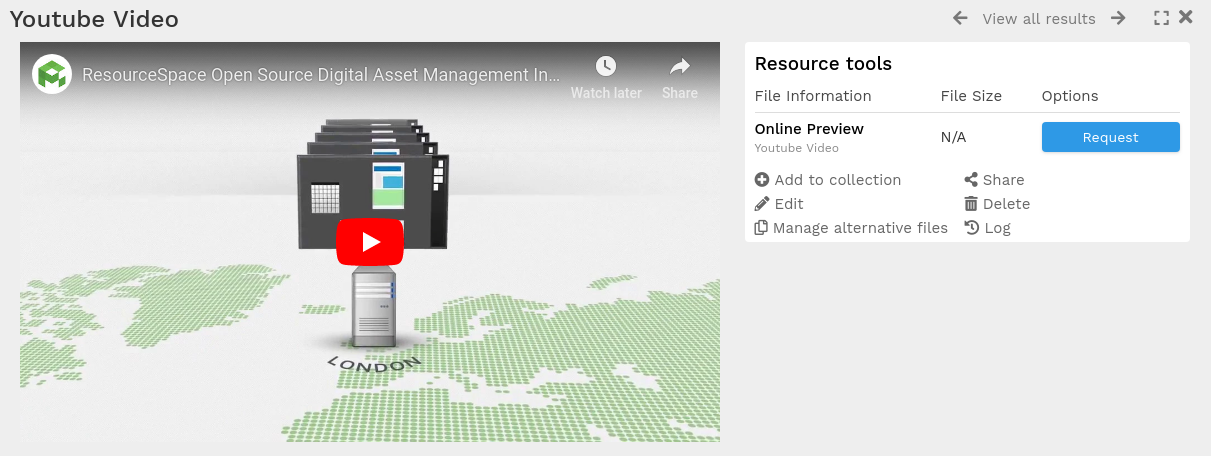1211x456 pixels.
Task: Click the Resource tools heading
Action: click(823, 64)
